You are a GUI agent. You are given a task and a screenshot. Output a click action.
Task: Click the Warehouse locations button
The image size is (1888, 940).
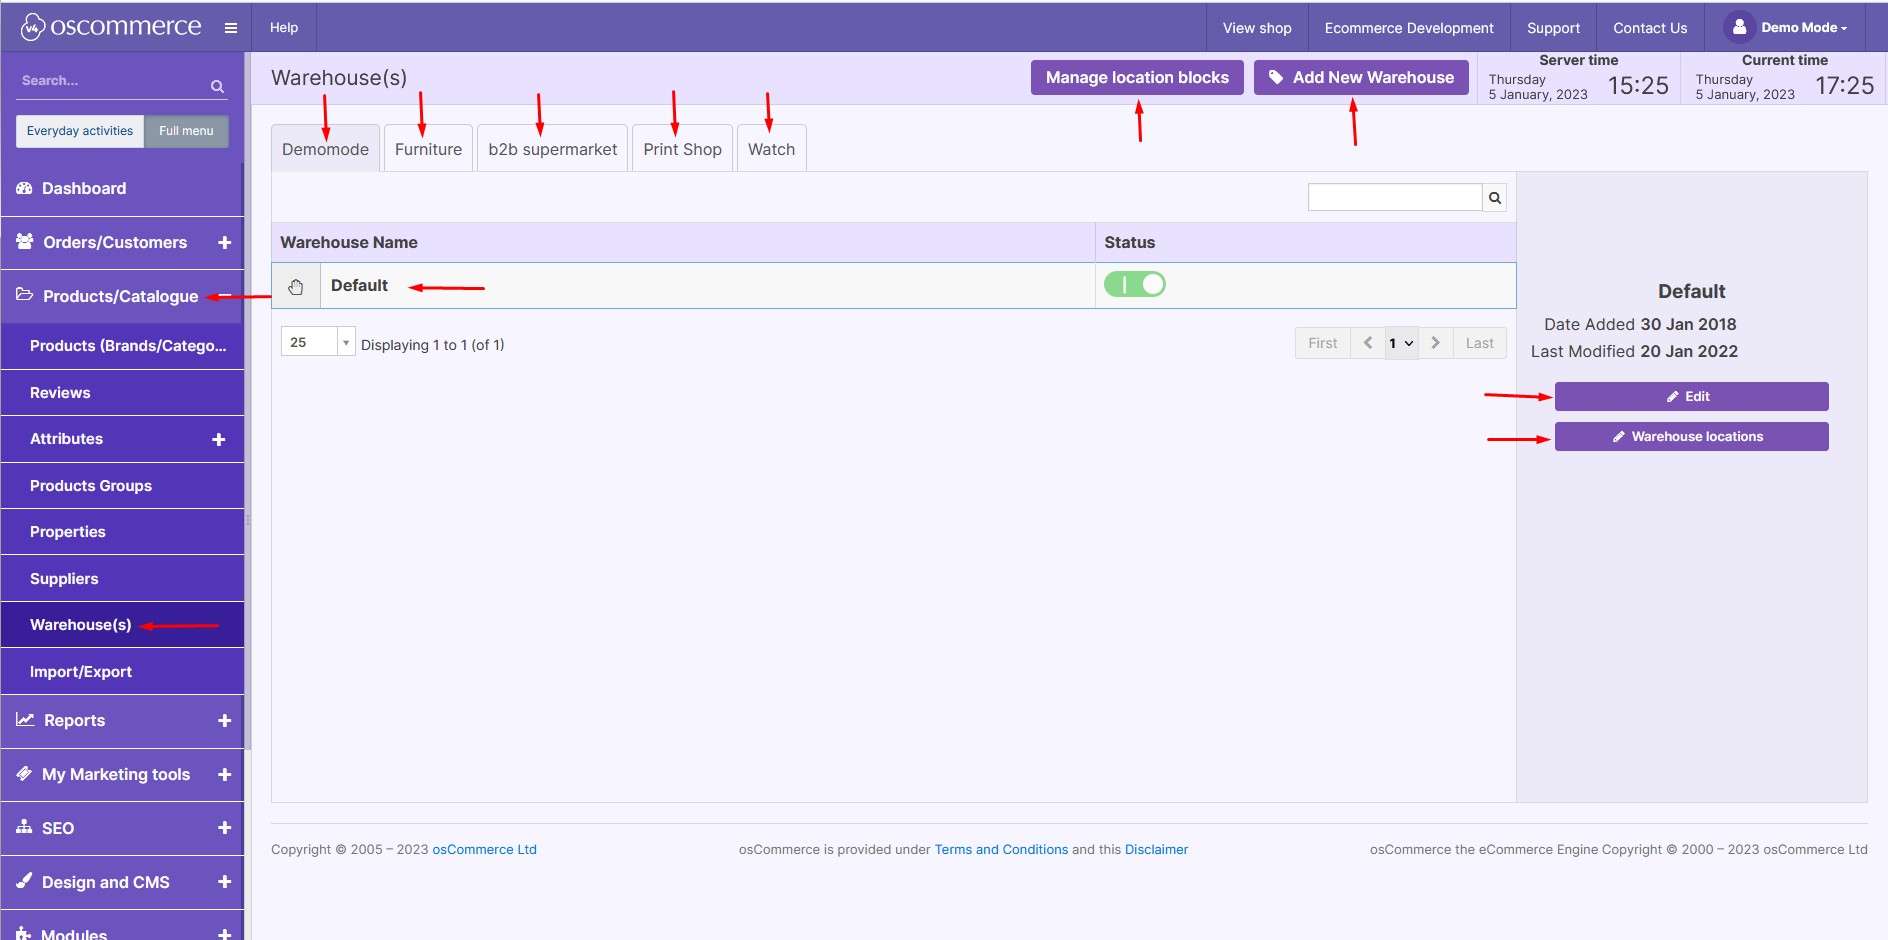[1691, 437]
